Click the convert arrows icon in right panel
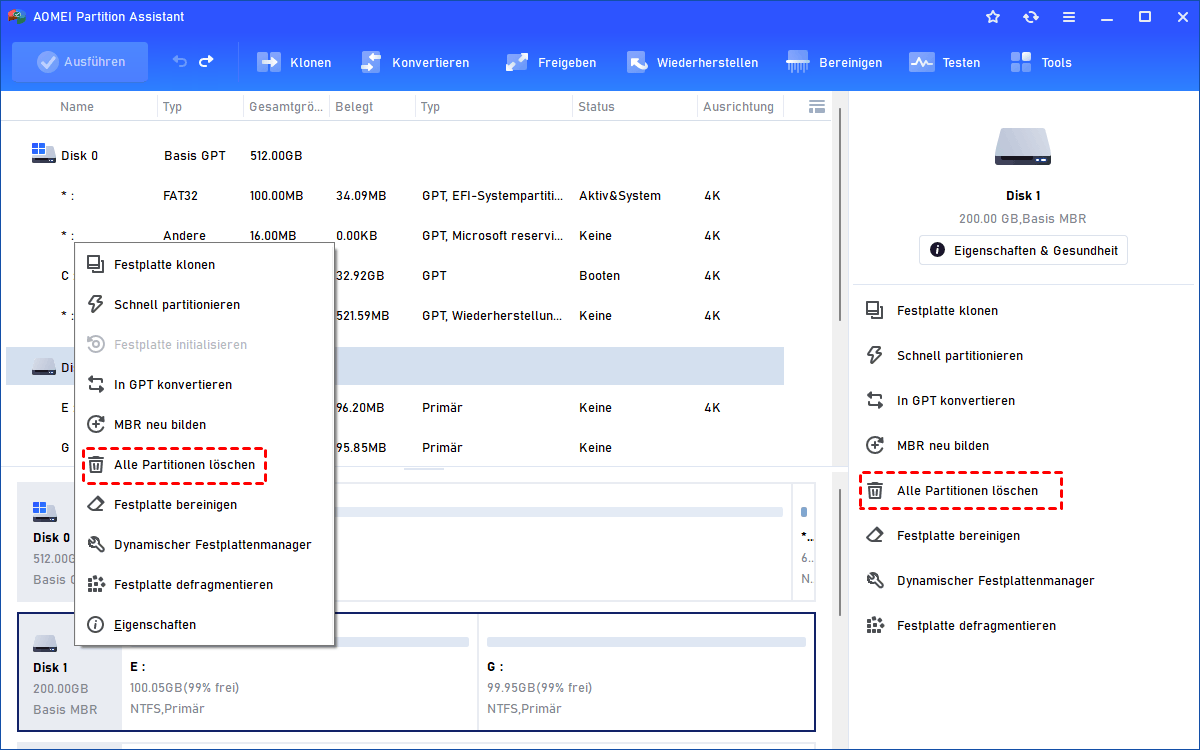This screenshot has height=750, width=1200. pyautogui.click(x=875, y=401)
